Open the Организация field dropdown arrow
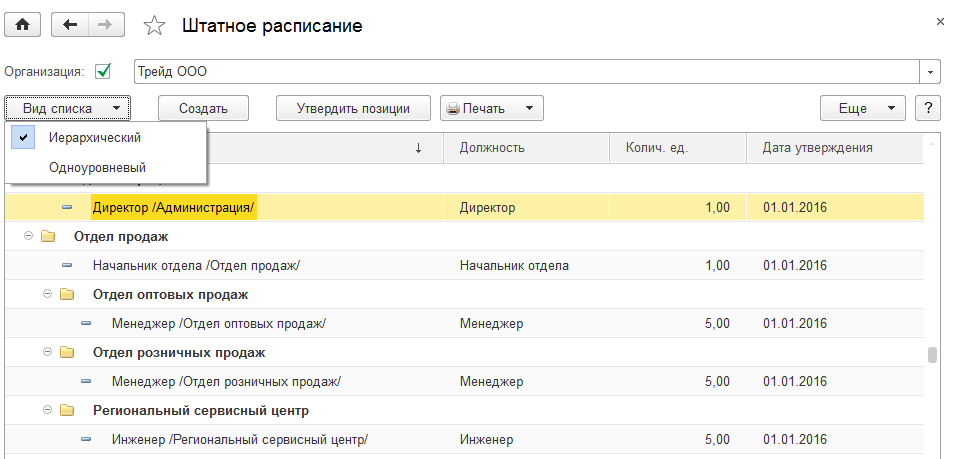Screen dimensions: 953x459 (931, 72)
